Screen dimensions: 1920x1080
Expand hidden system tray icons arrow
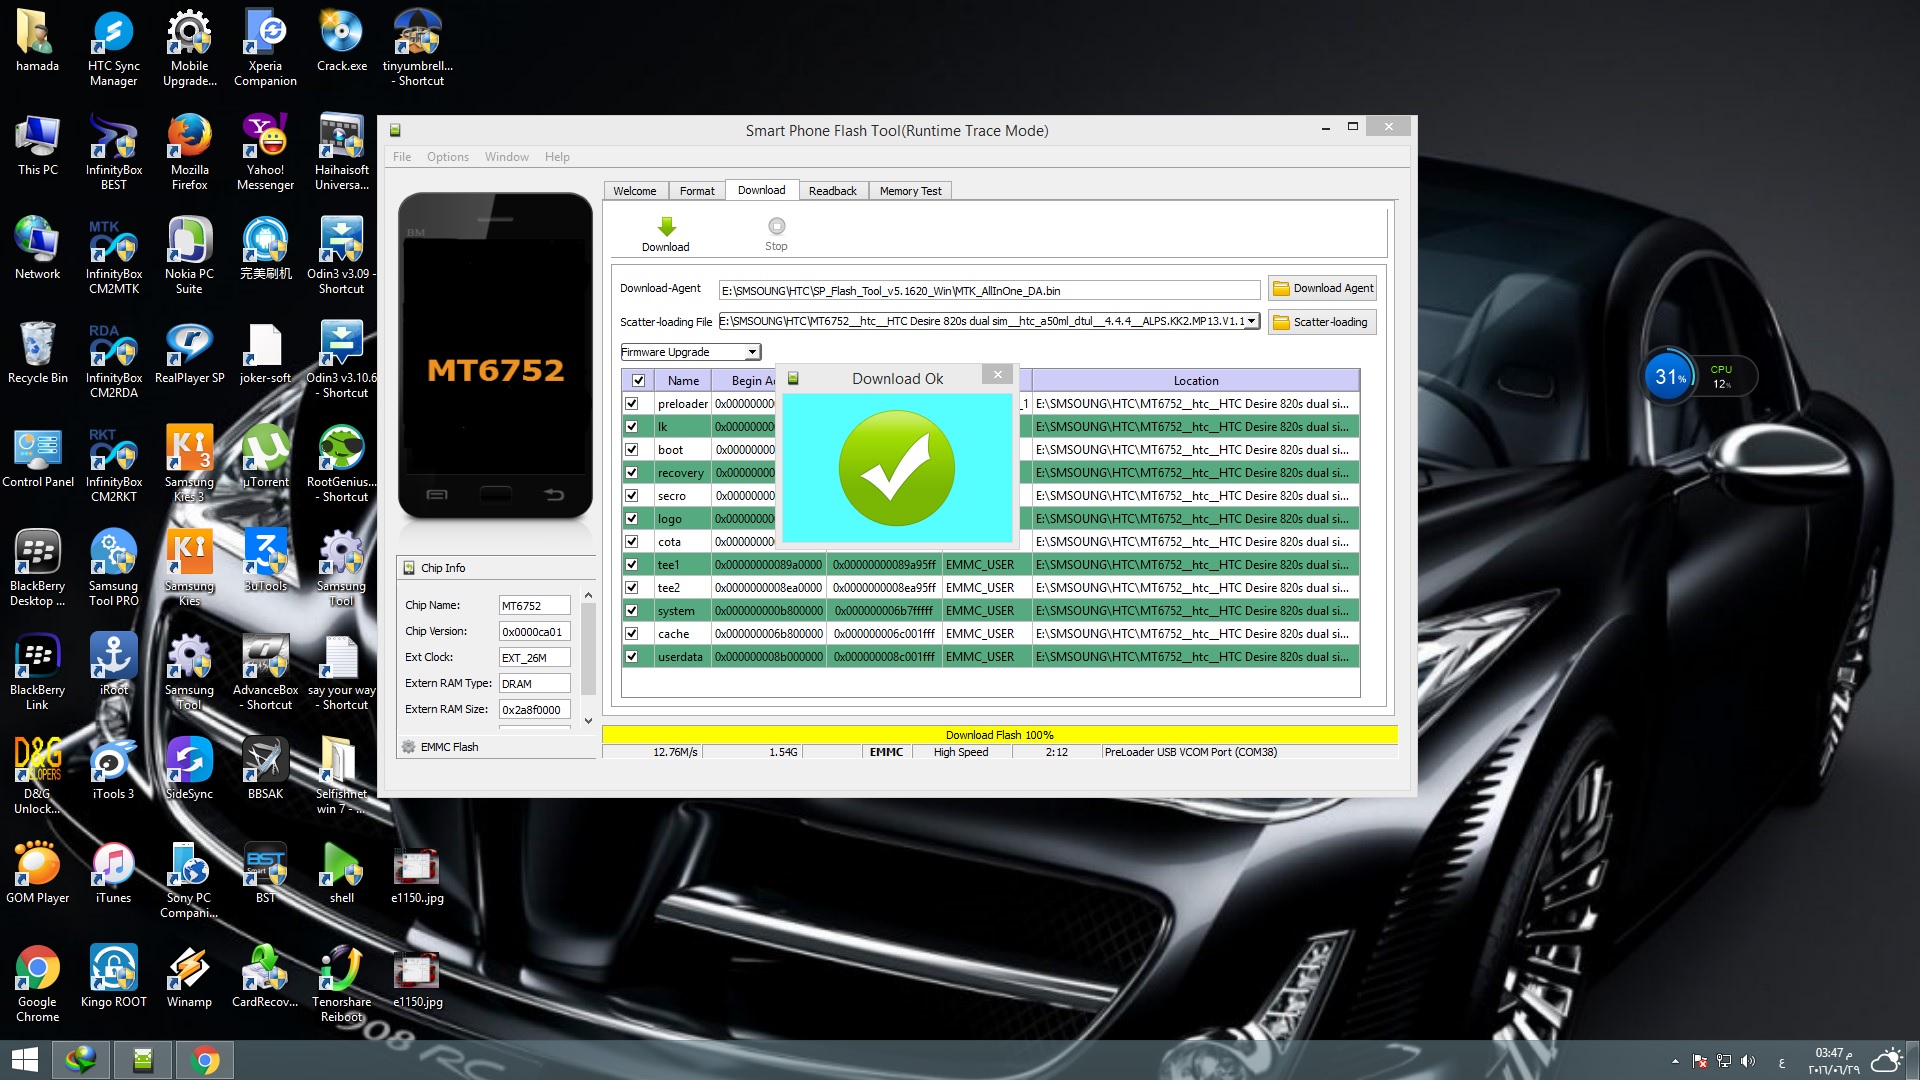click(x=1675, y=1061)
